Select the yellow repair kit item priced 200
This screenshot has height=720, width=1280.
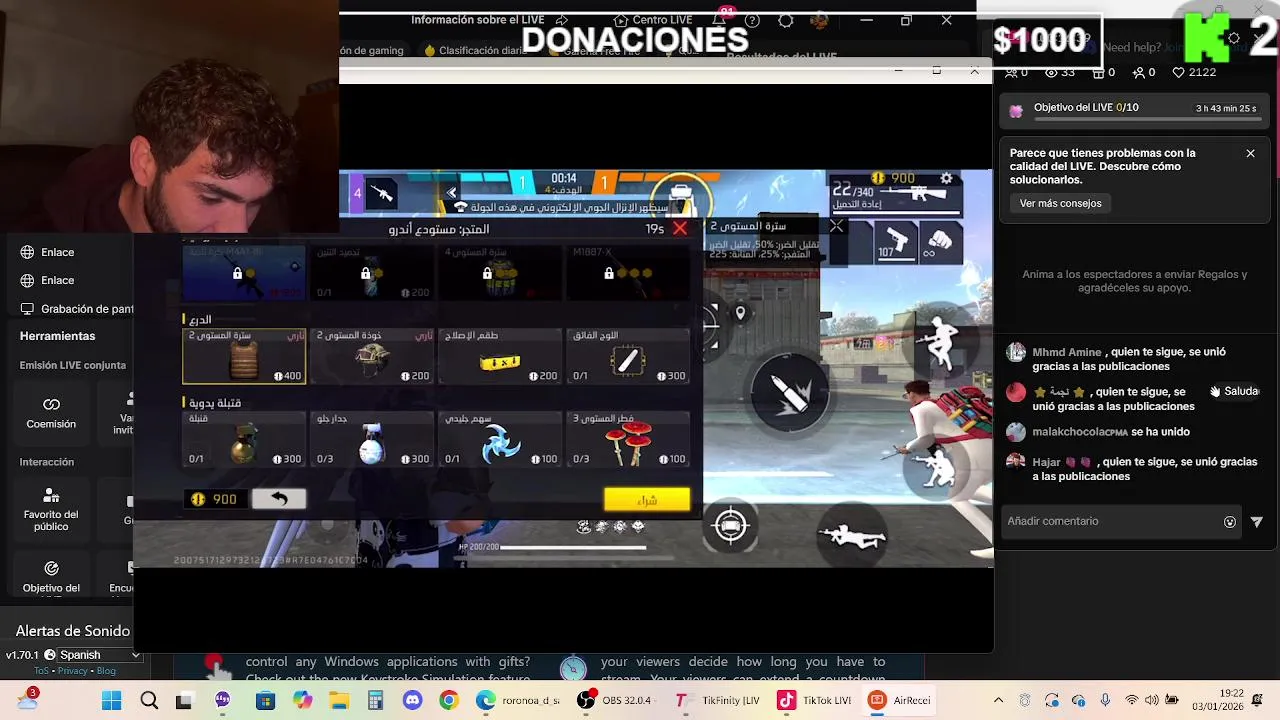[500, 356]
